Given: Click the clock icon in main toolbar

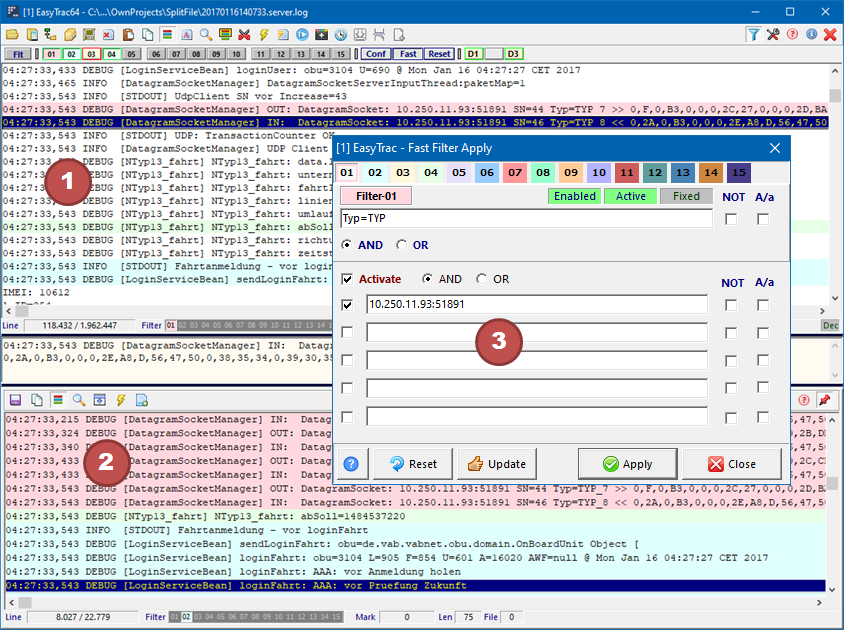Looking at the screenshot, I should 341,35.
